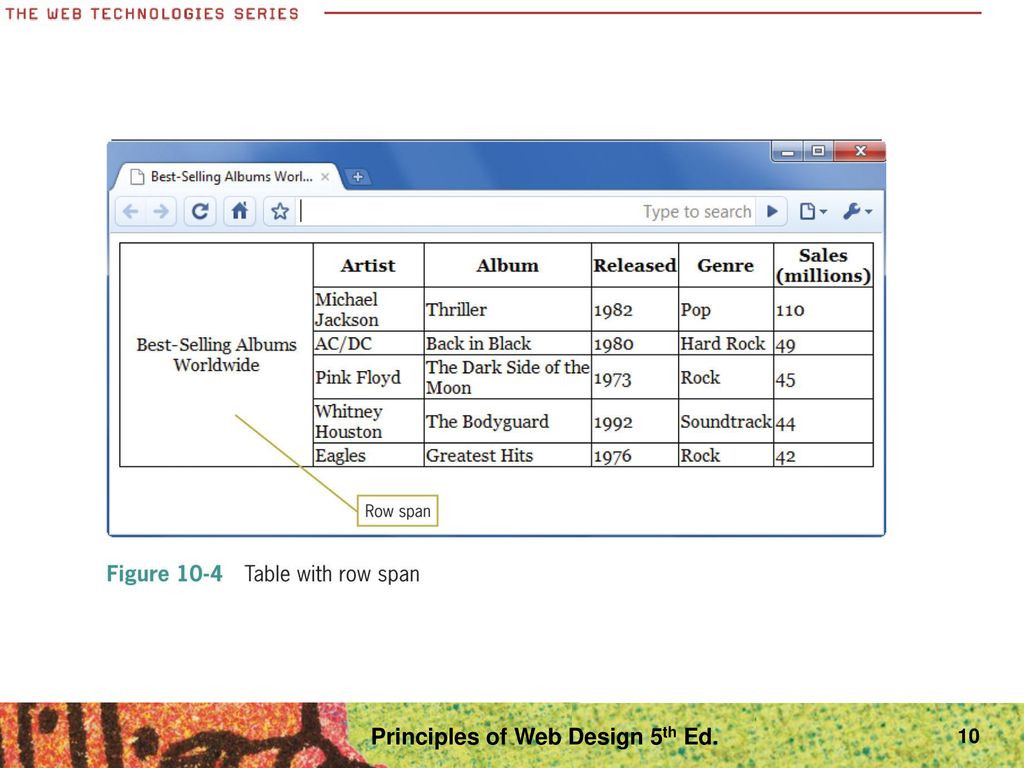Open a new tab with the plus button
This screenshot has height=768, width=1024.
pyautogui.click(x=357, y=177)
